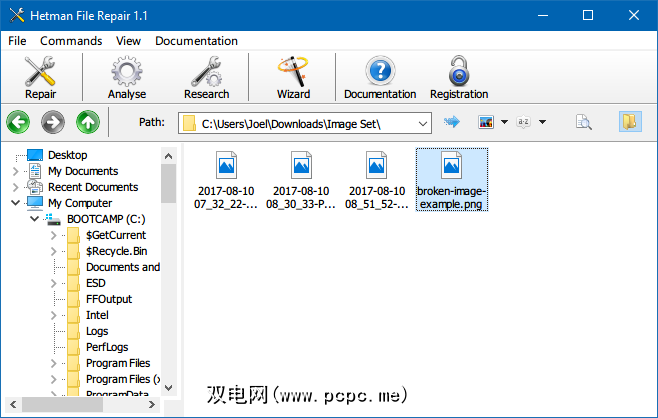Select the $GetCurrent folder

[x=116, y=235]
